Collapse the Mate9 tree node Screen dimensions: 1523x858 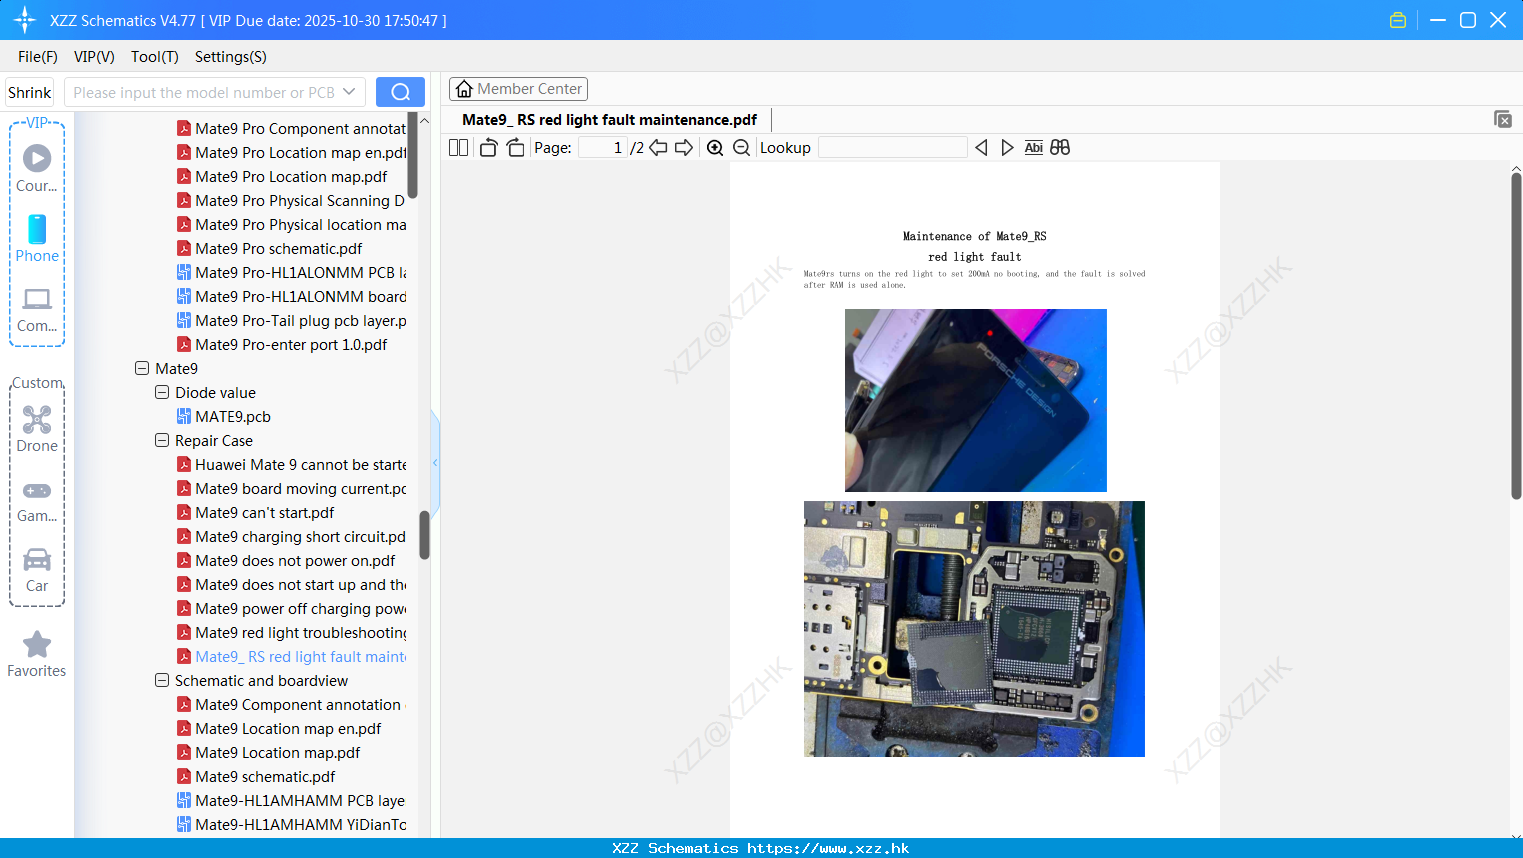(142, 368)
